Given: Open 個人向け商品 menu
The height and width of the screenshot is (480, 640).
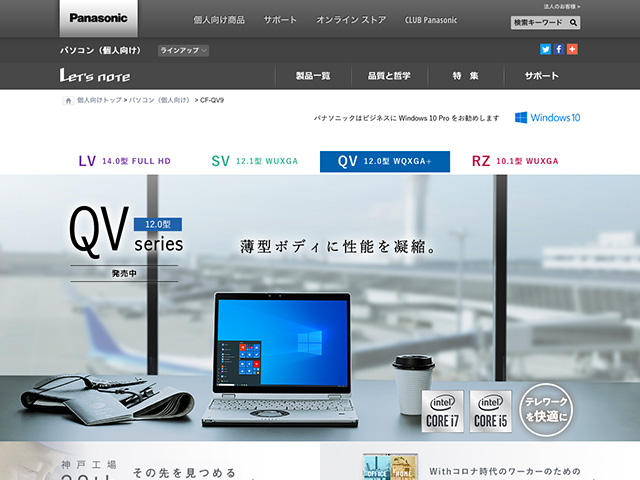Looking at the screenshot, I should pos(219,20).
